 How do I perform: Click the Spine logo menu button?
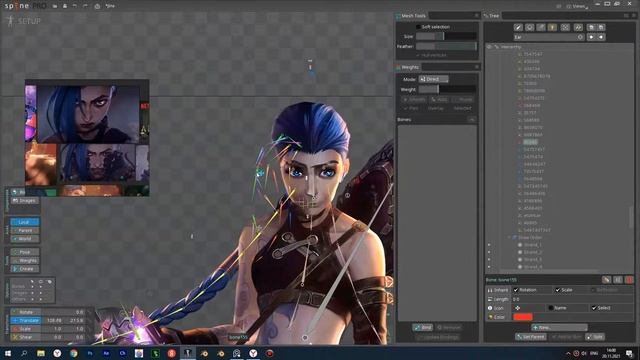pos(25,6)
